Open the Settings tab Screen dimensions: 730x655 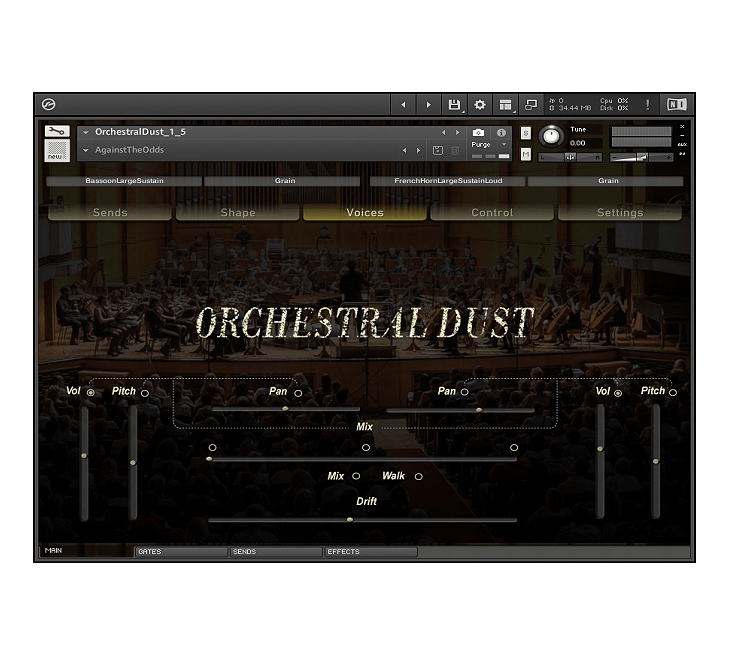[620, 212]
